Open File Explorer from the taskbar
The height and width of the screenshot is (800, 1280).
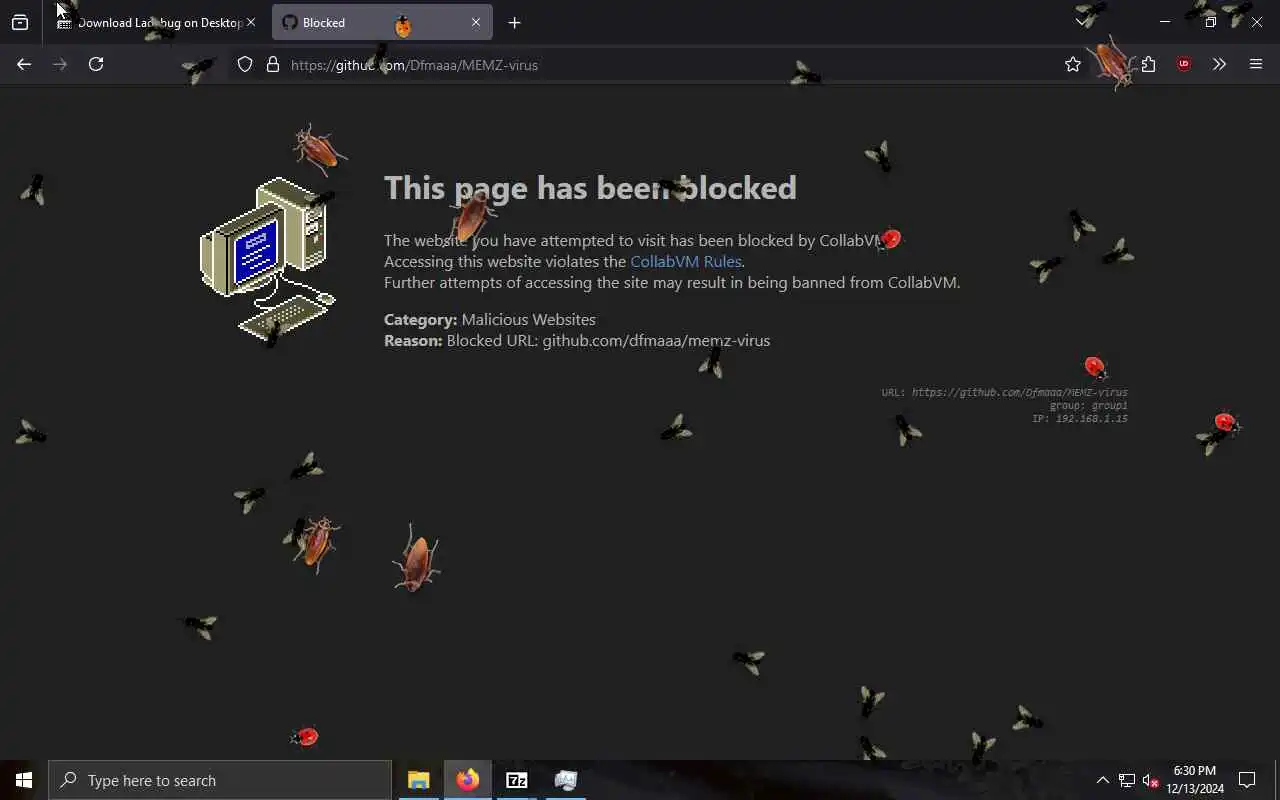click(419, 780)
